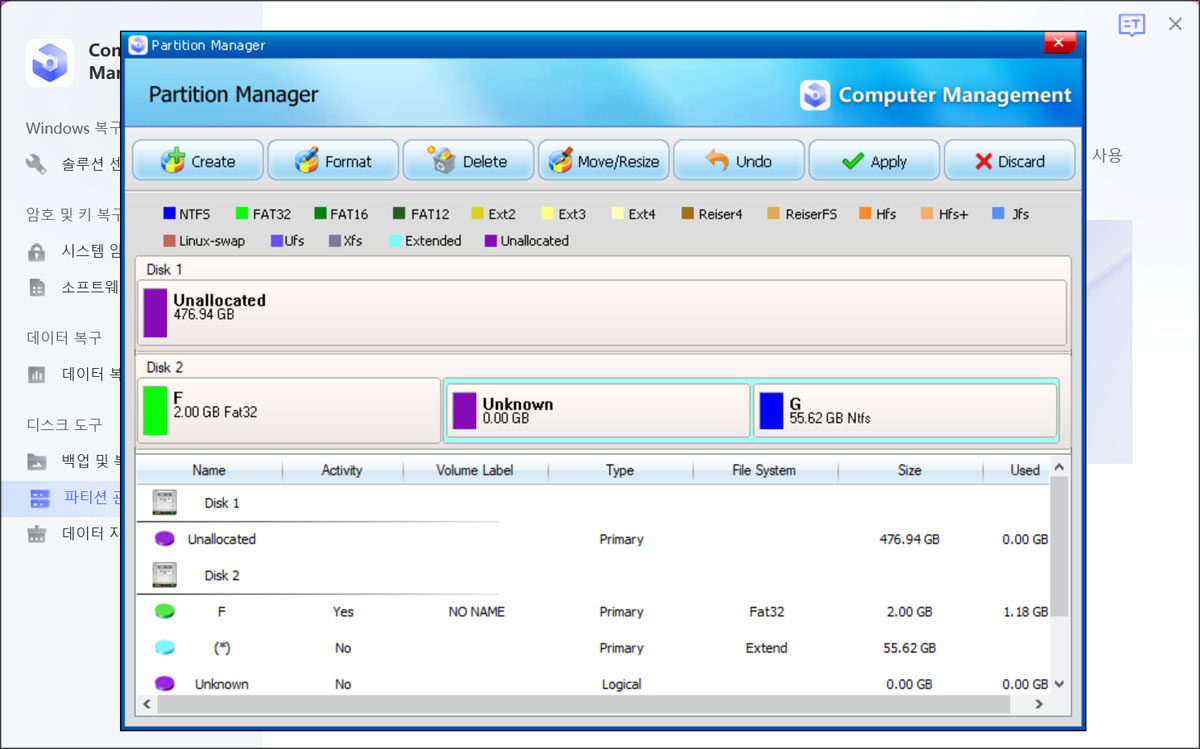Select the F row name in the list
Viewport: 1200px width, 749px height.
[x=222, y=612]
